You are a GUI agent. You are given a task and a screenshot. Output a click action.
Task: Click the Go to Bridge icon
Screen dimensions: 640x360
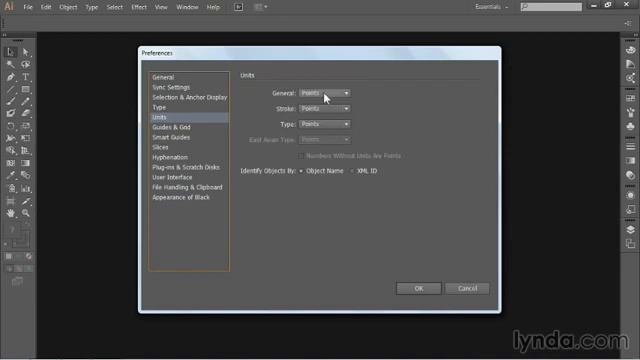click(239, 7)
